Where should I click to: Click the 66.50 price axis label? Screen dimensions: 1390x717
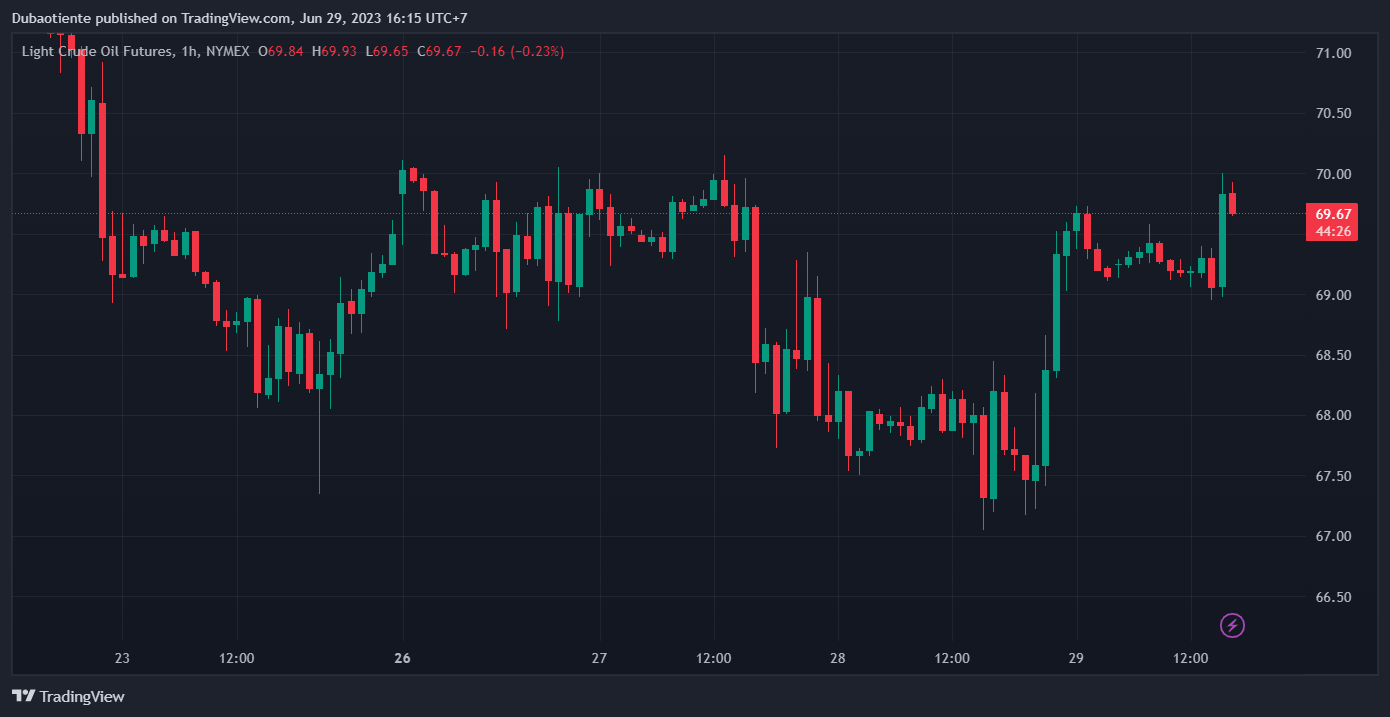point(1333,597)
